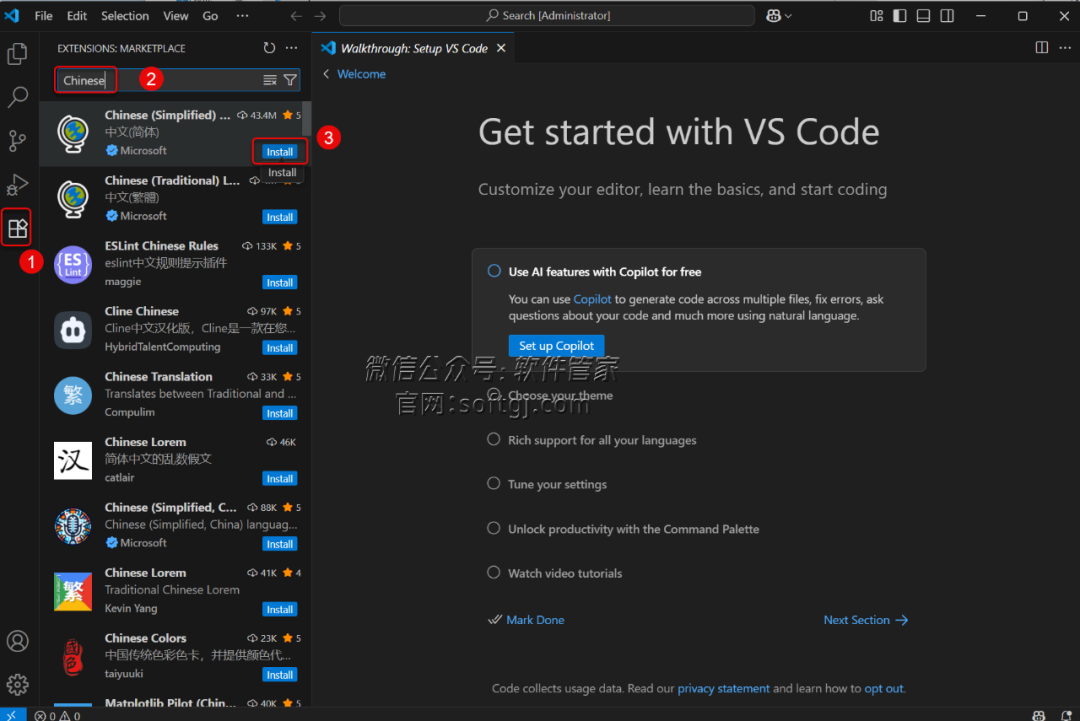Close the Walkthrough: Setup VS Code tab
Image resolution: width=1080 pixels, height=721 pixels.
pyautogui.click(x=501, y=48)
